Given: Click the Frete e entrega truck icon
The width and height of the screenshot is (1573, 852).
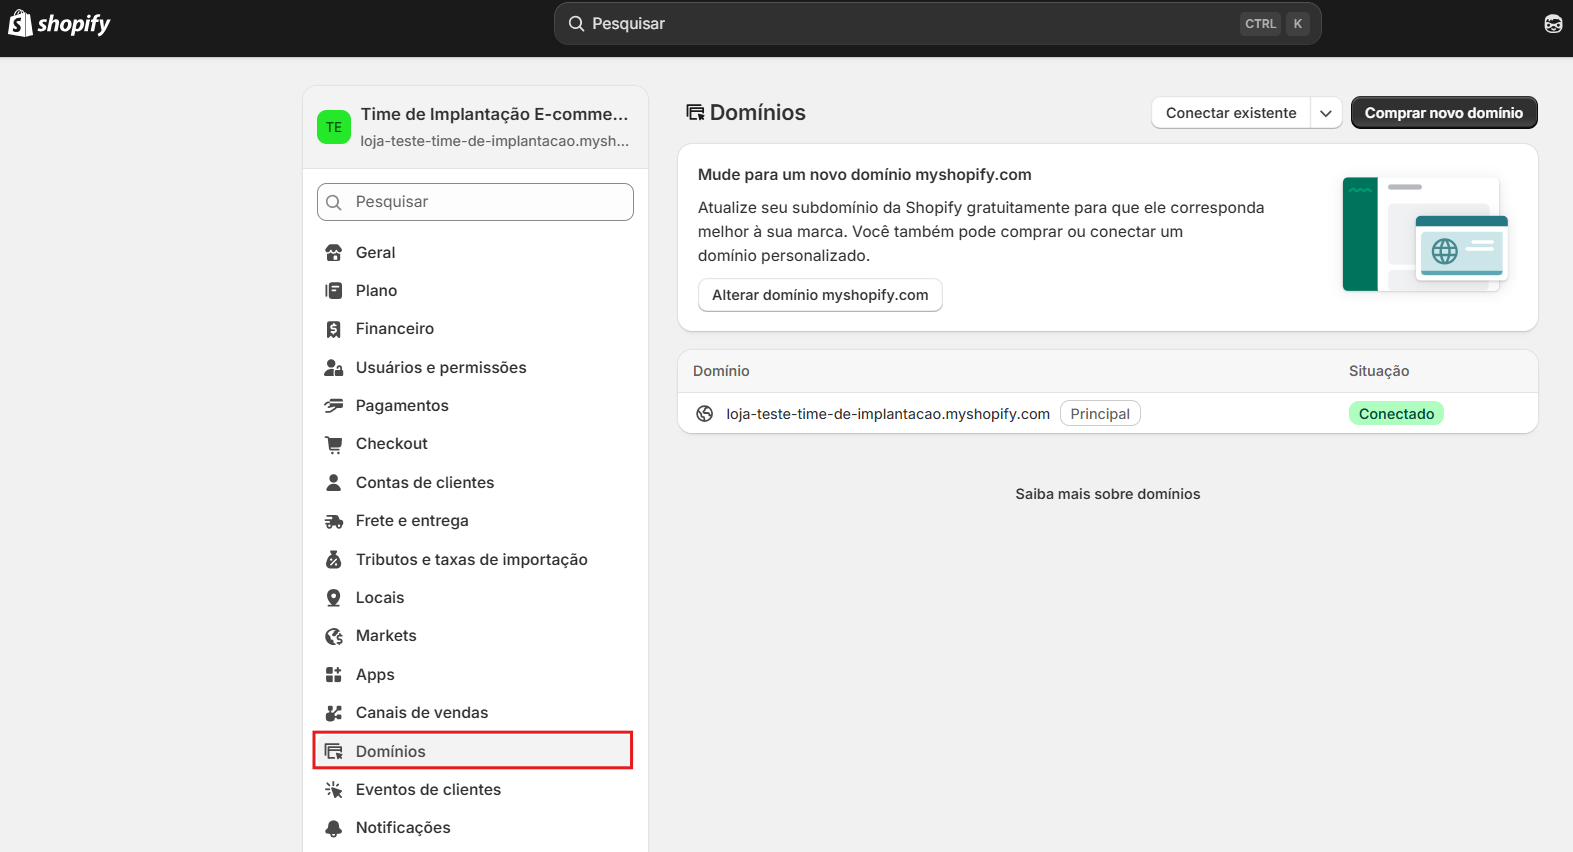Looking at the screenshot, I should (x=334, y=521).
